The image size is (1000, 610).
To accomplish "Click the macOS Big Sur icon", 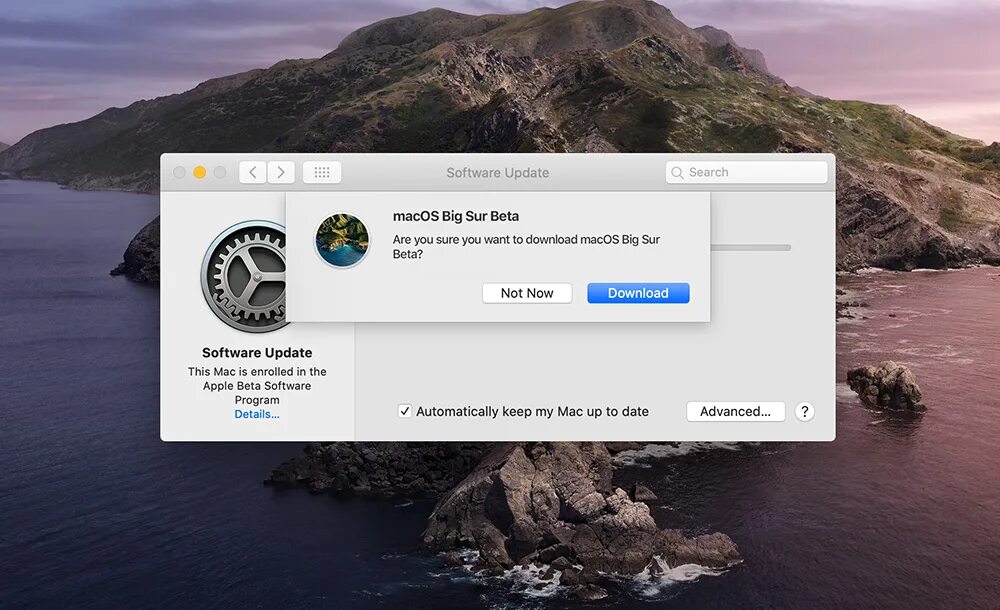I will (342, 241).
